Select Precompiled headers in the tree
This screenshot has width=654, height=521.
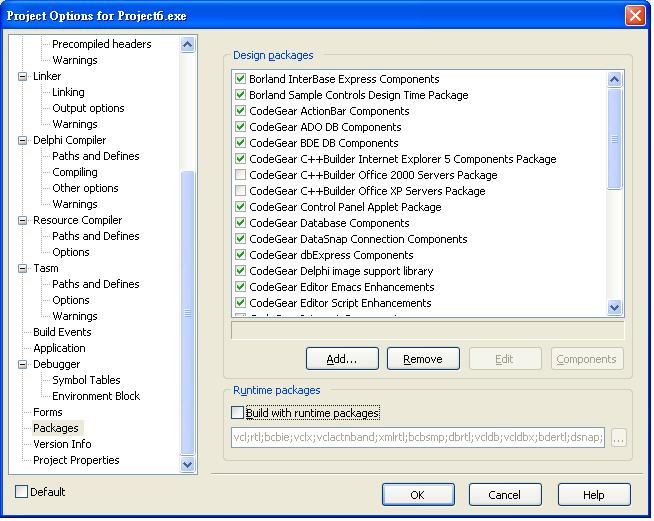pos(101,44)
